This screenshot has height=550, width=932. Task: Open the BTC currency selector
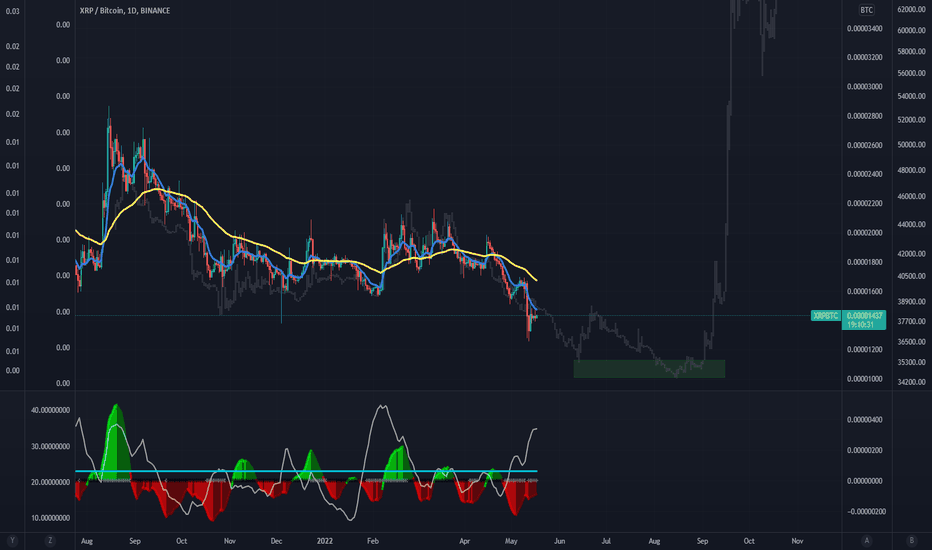tap(867, 10)
